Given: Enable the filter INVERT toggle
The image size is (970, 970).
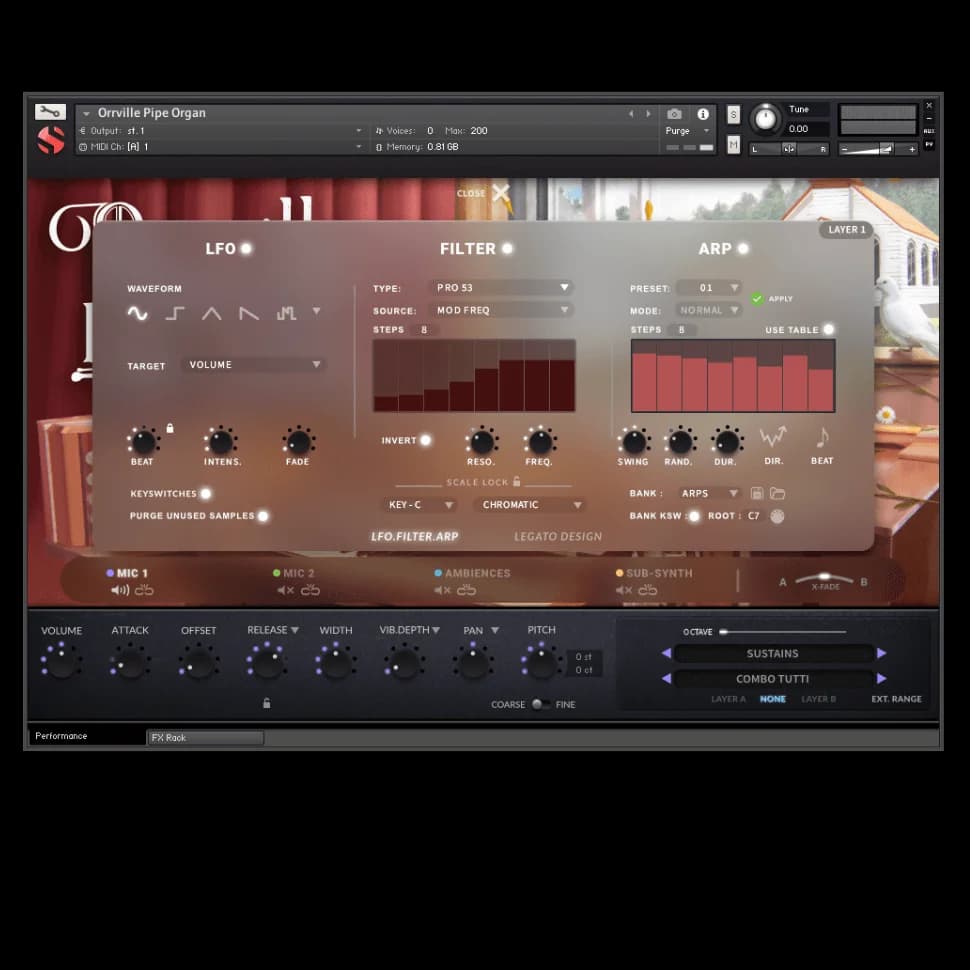Looking at the screenshot, I should click(x=425, y=440).
